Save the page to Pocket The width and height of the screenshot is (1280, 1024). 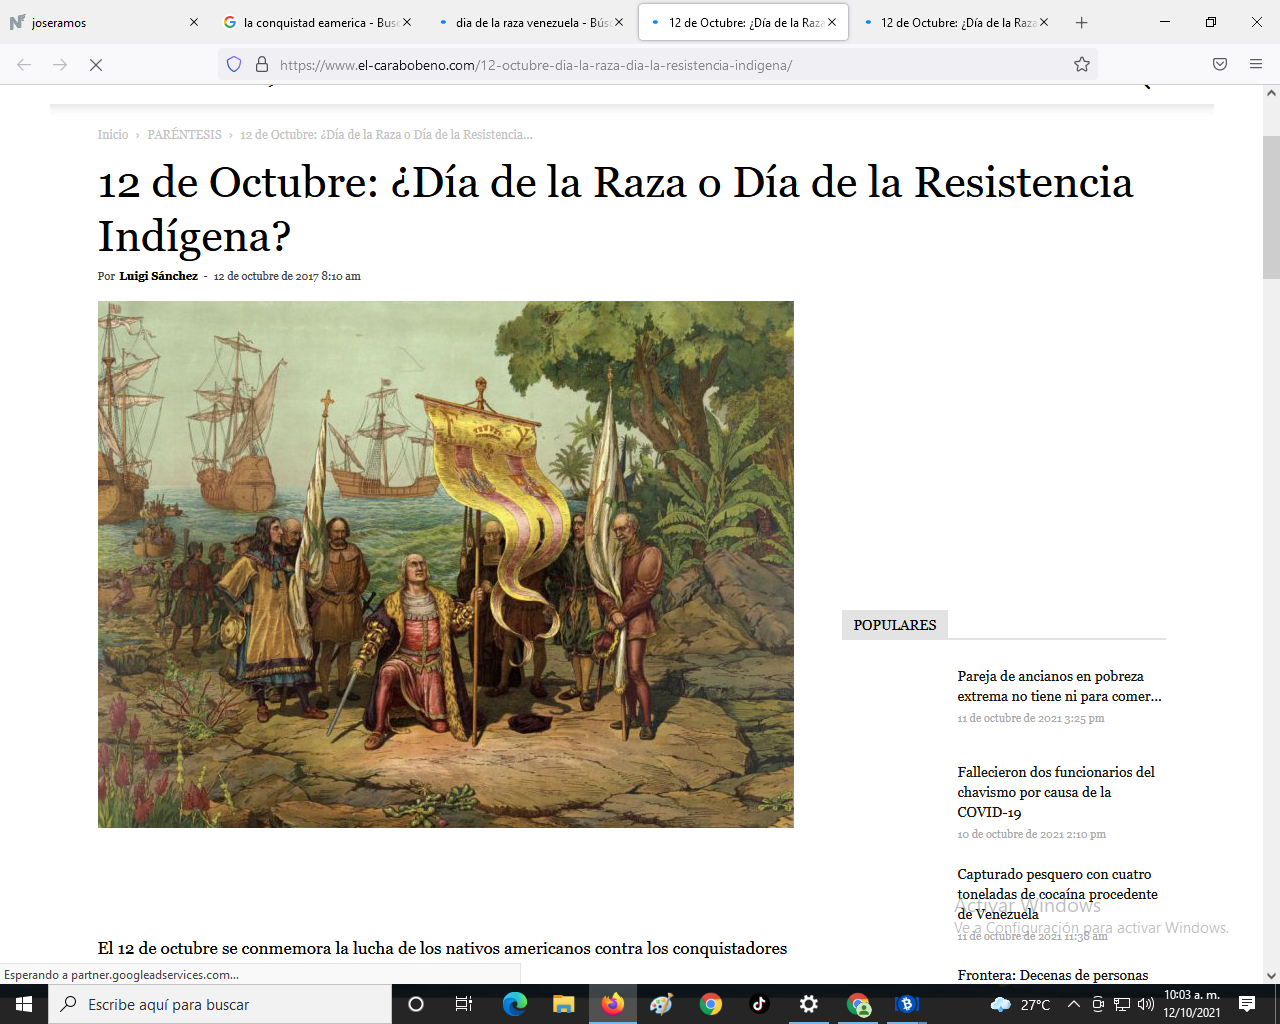click(1220, 65)
